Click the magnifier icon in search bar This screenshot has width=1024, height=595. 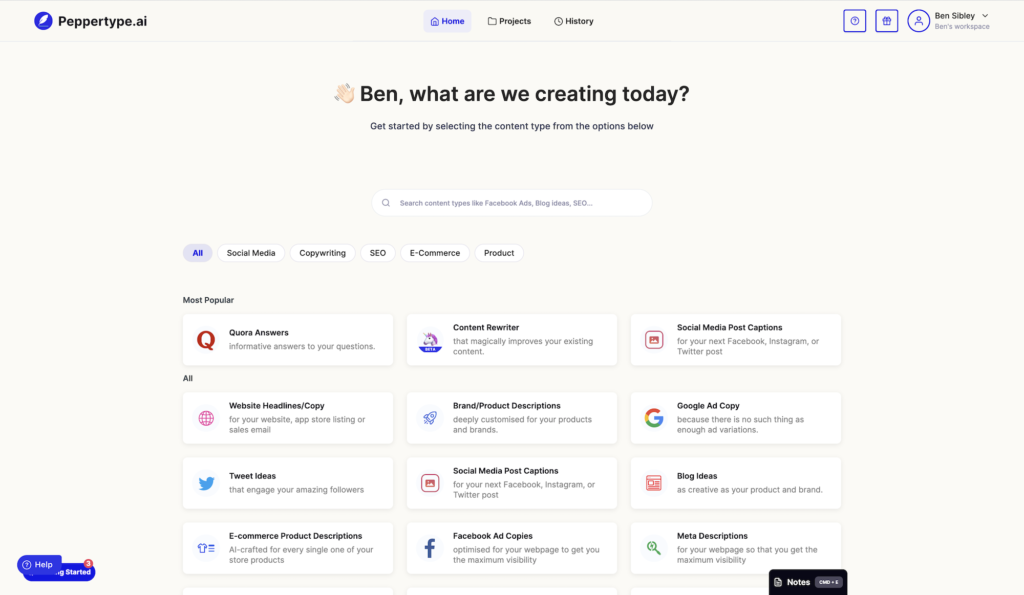[386, 203]
